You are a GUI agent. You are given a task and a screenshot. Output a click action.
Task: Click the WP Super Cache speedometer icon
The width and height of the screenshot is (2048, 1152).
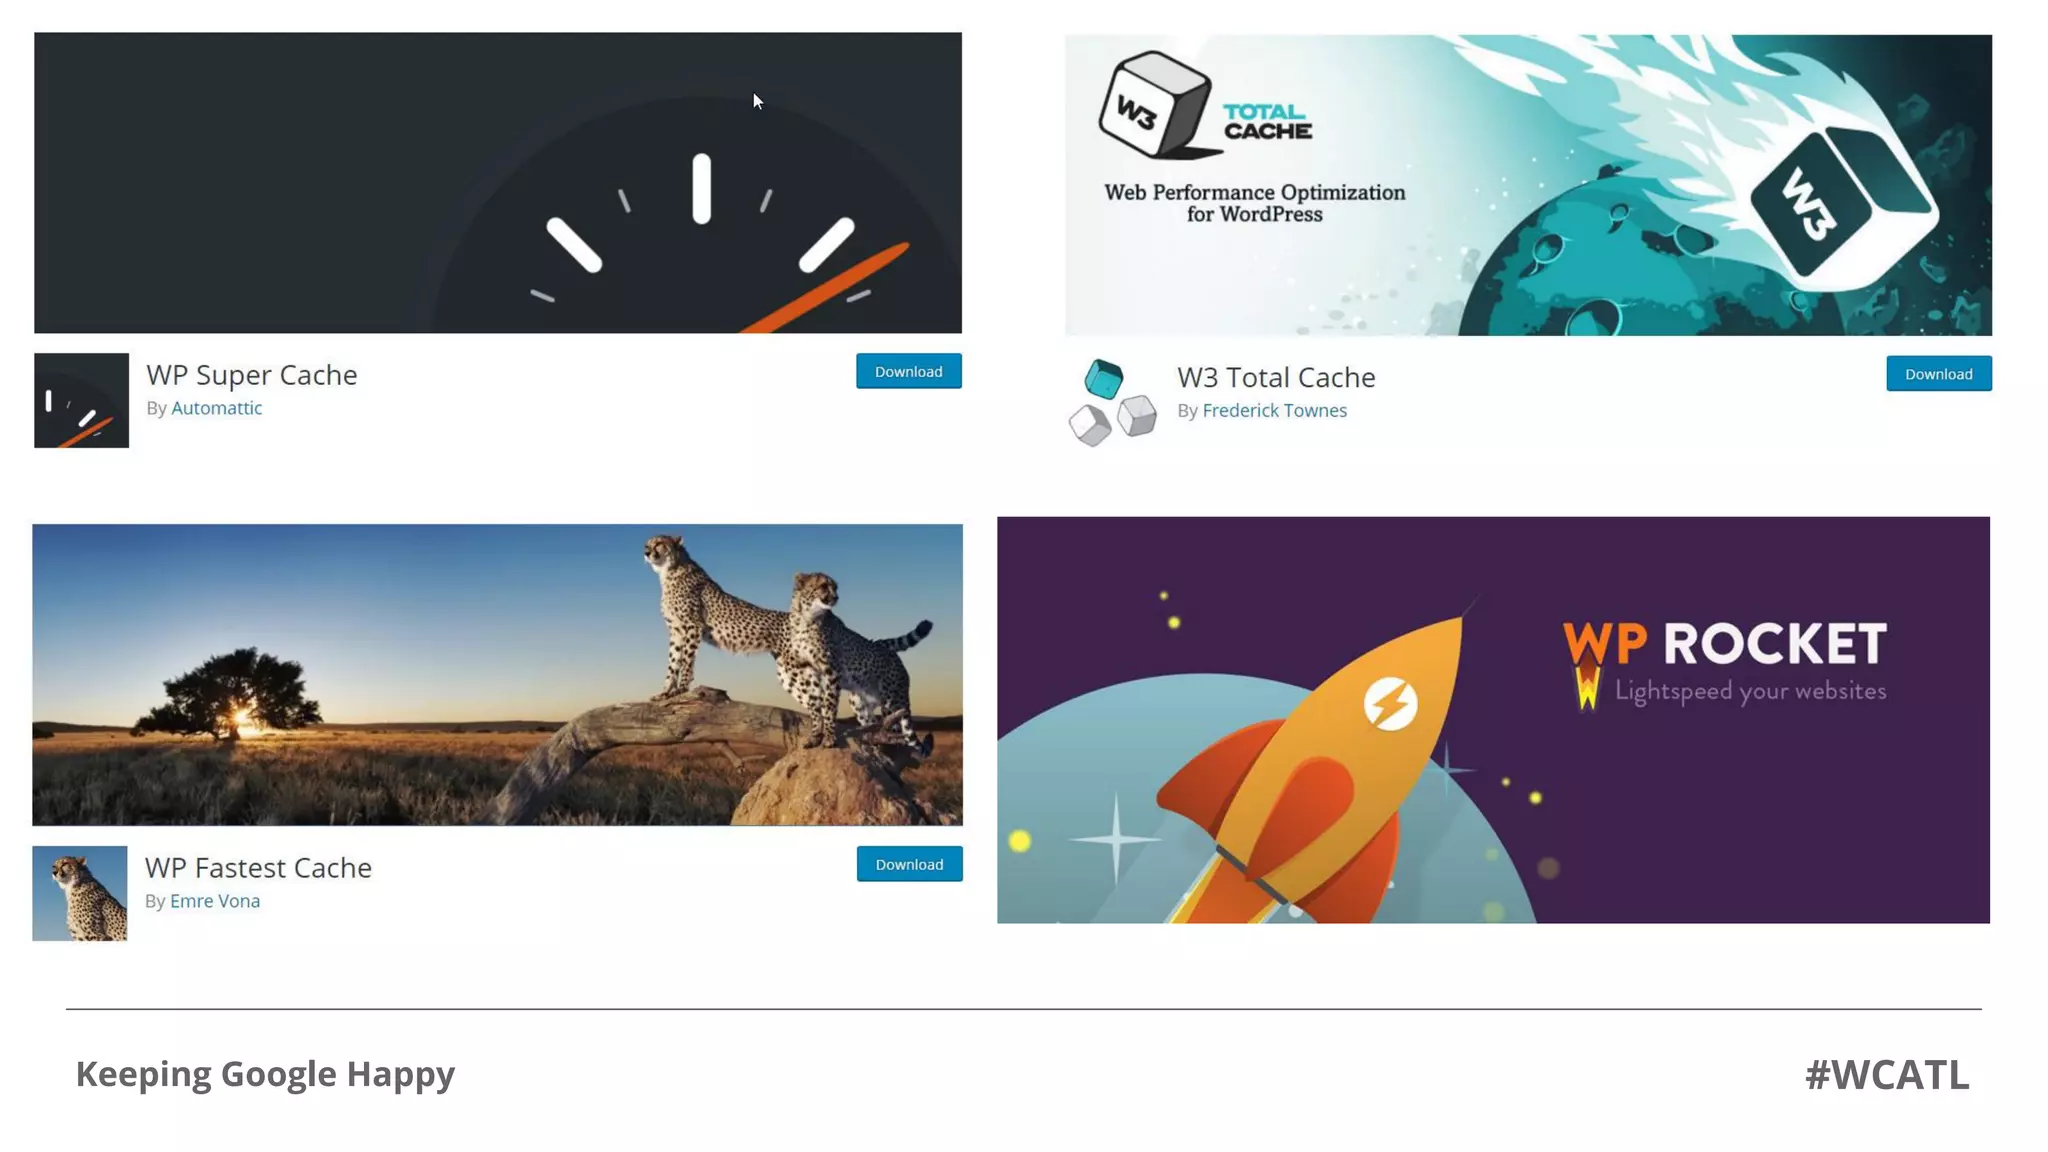81,400
